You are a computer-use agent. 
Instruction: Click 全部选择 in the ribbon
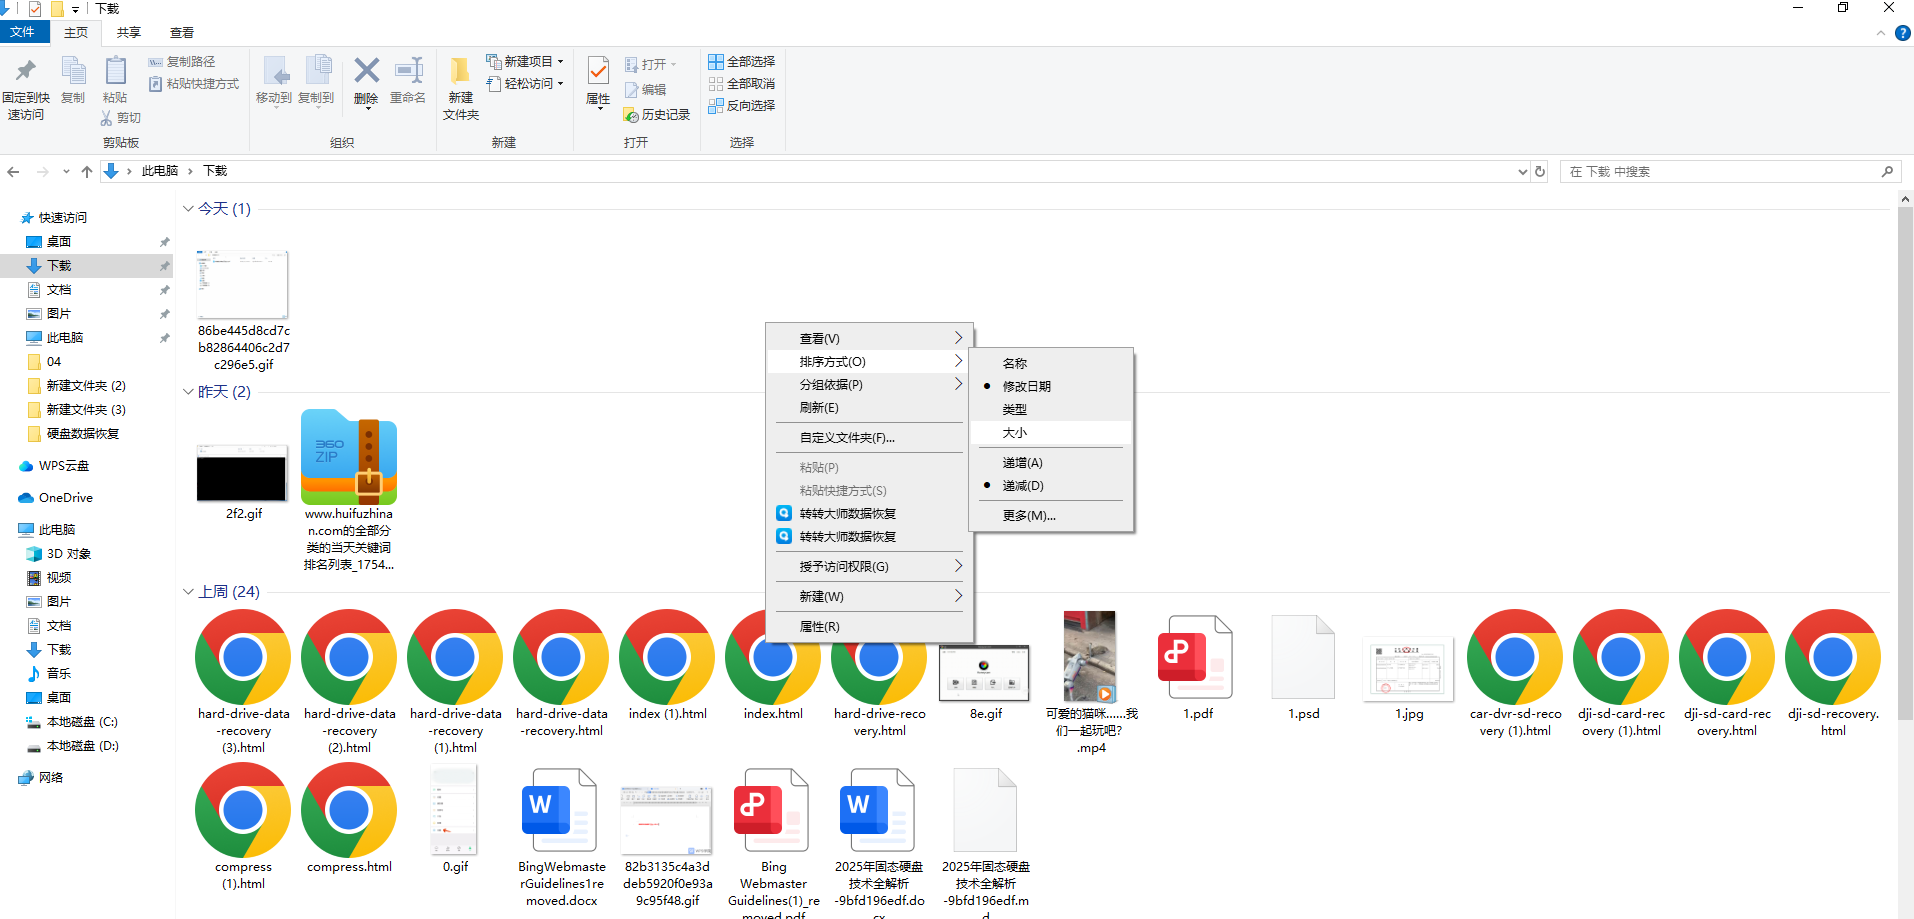742,62
